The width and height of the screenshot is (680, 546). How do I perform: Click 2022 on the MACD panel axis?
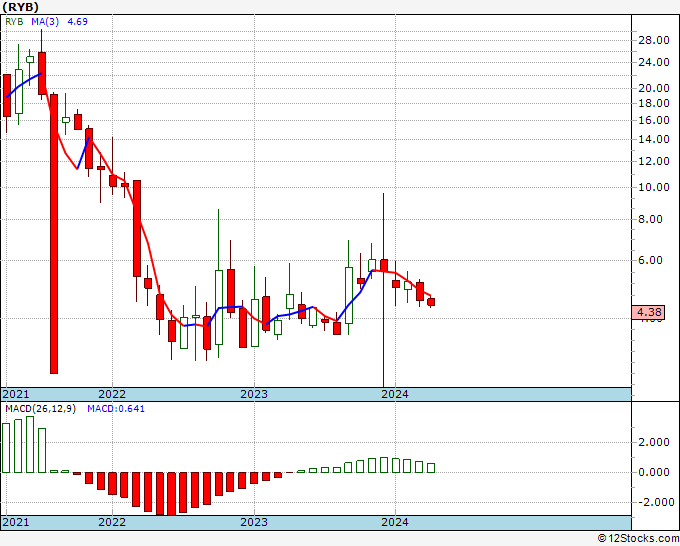point(112,522)
